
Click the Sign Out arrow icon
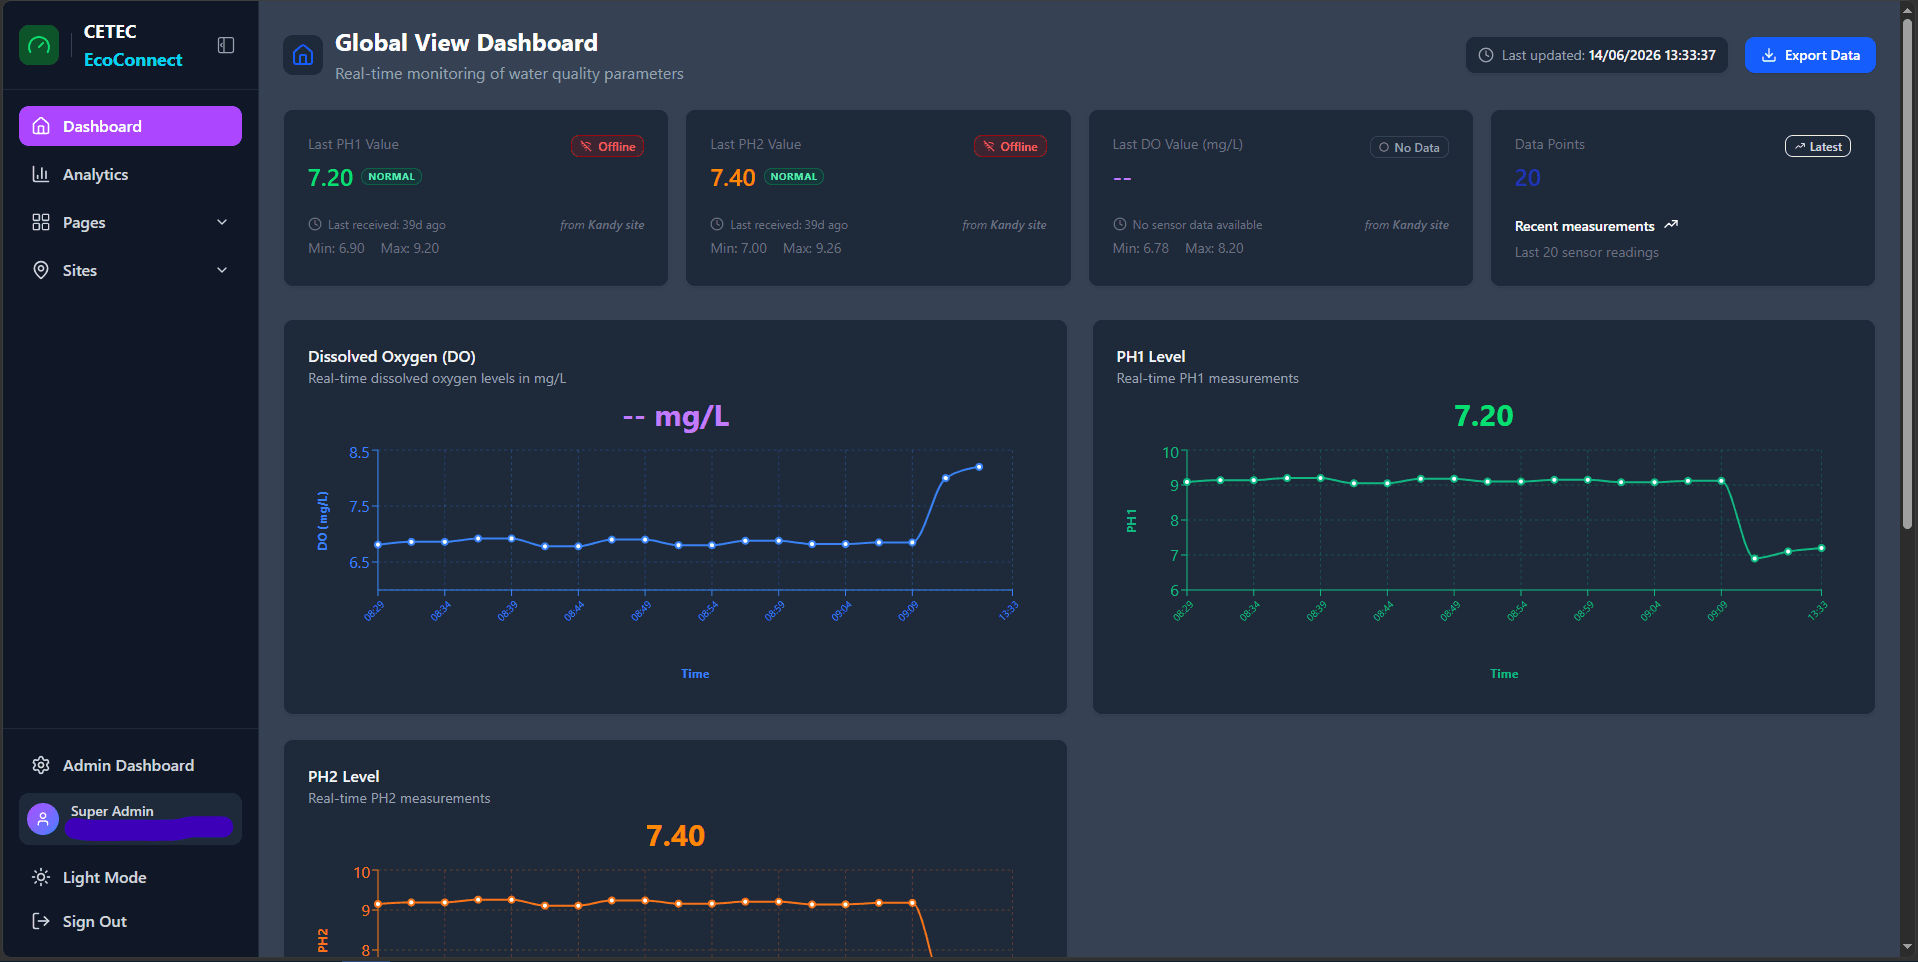41,921
